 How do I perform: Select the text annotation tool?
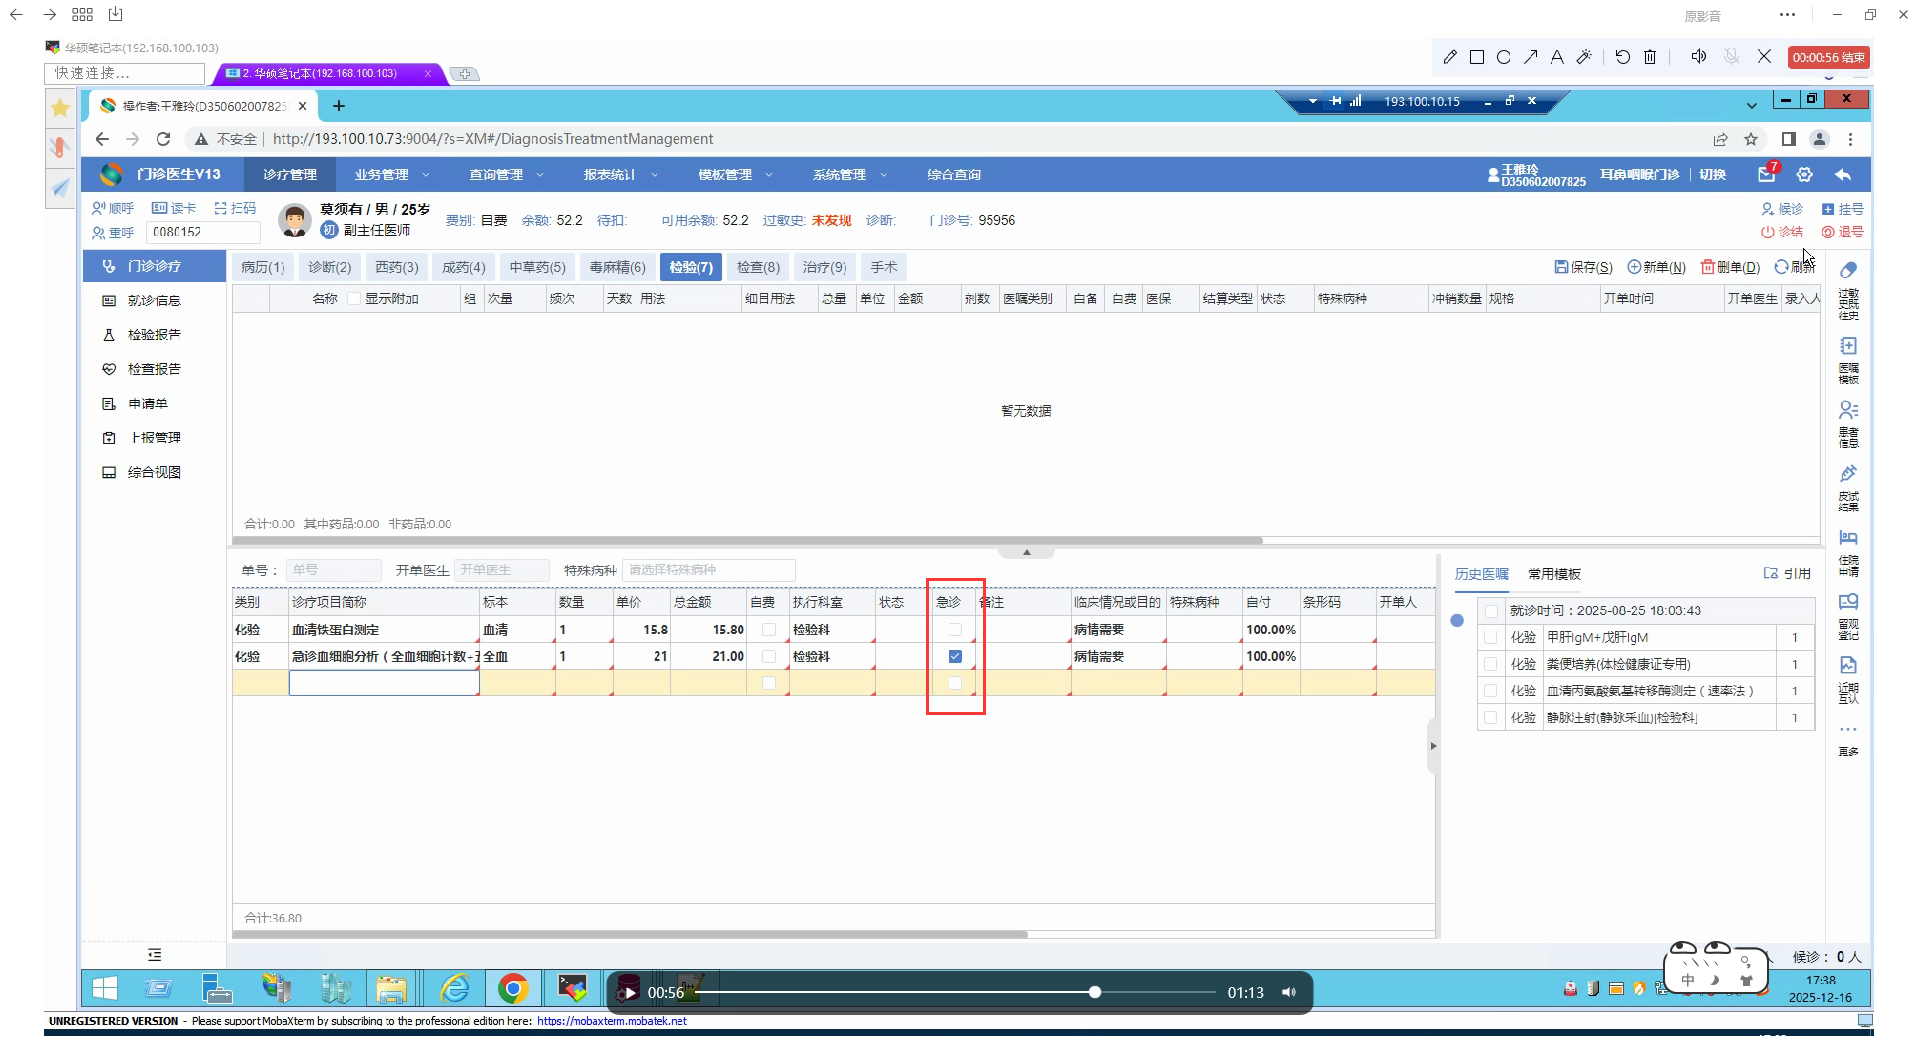pos(1557,57)
